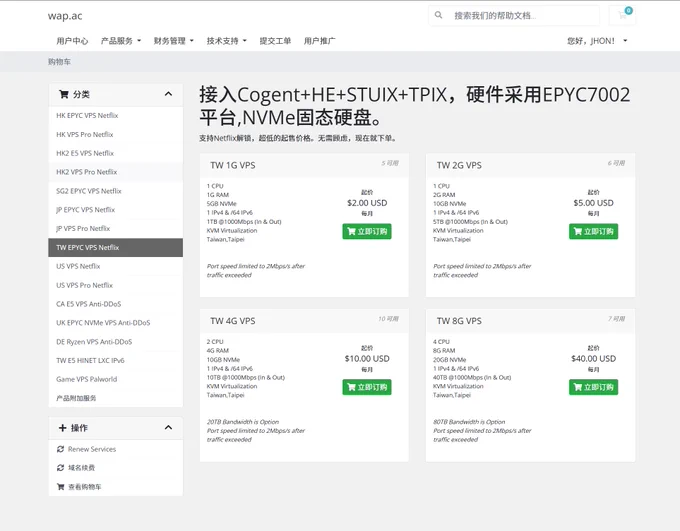Select TW EPYC VPS Netflix category
The width and height of the screenshot is (680, 531).
coord(115,247)
